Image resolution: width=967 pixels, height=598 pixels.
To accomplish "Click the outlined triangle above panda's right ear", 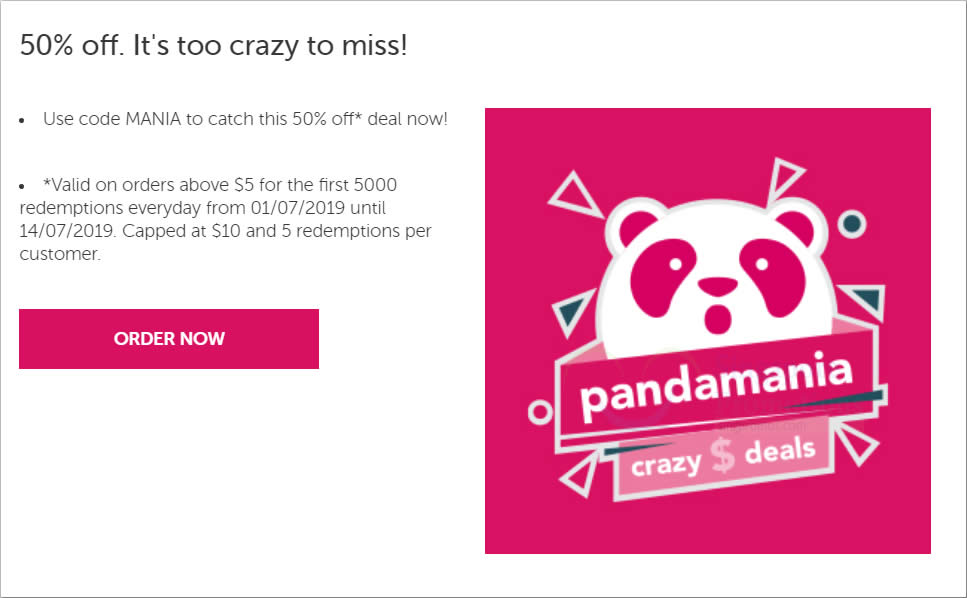I will pos(782,179).
